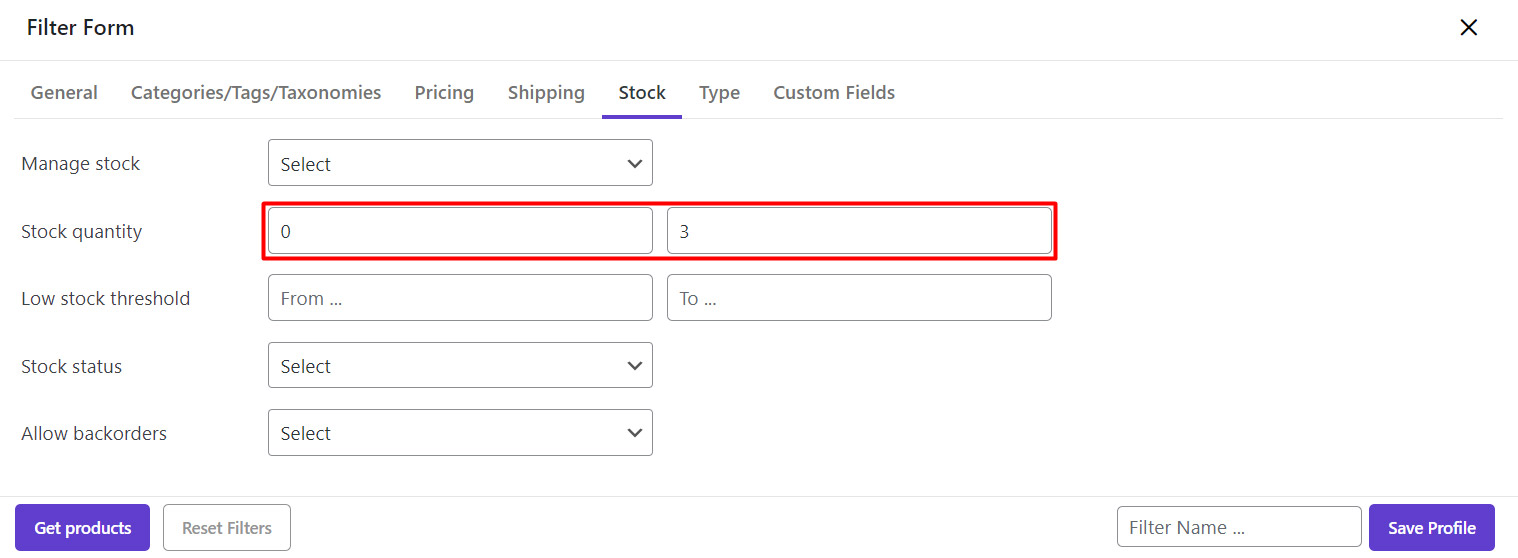Switch to the General tab
This screenshot has height=558, width=1518.
coord(64,93)
